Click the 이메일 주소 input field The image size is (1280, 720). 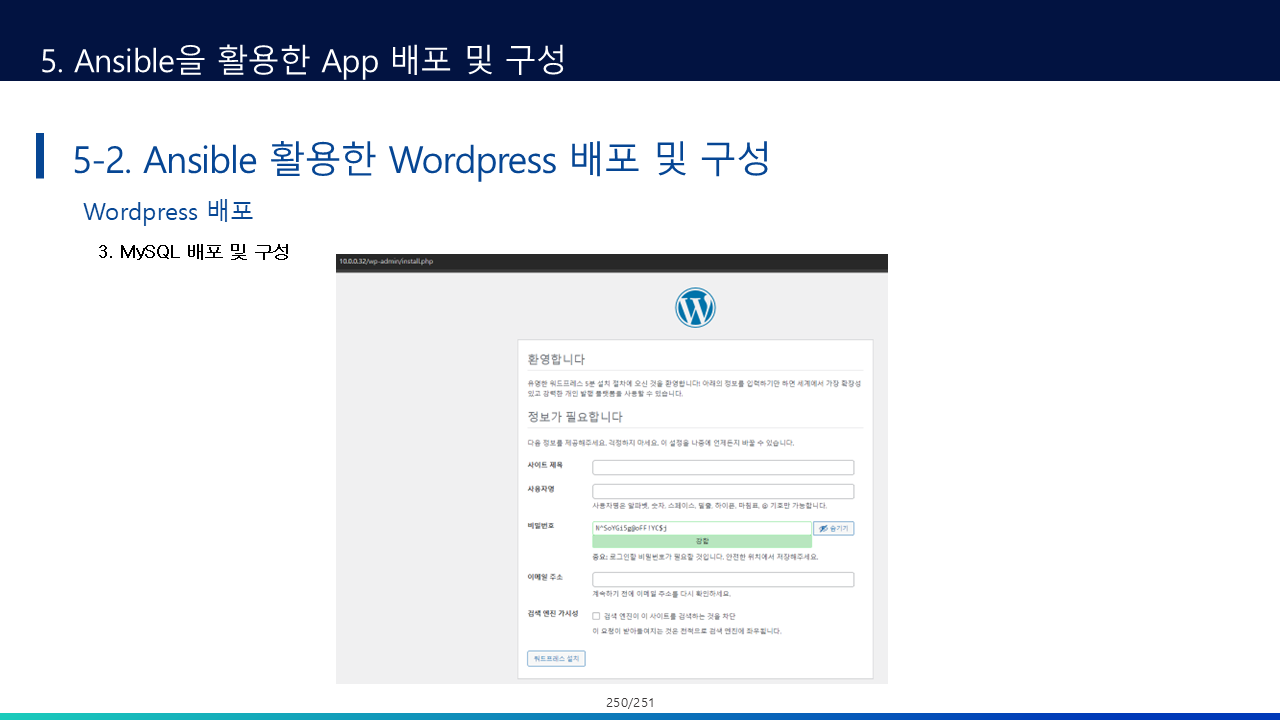pyautogui.click(x=723, y=580)
